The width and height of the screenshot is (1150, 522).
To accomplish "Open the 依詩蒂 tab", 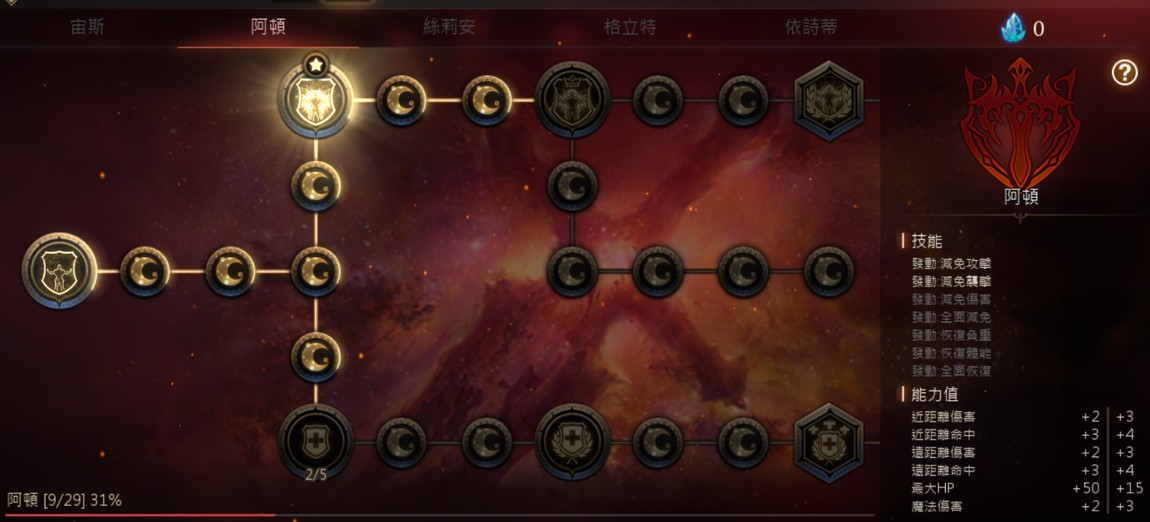I will (x=811, y=28).
